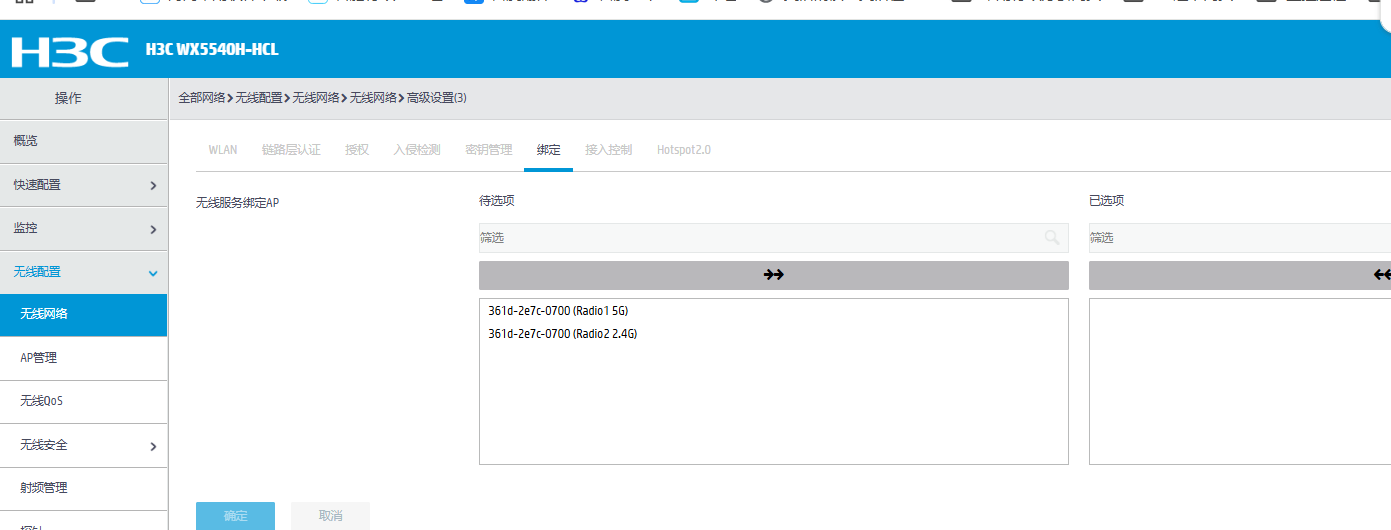Image resolution: width=1391 pixels, height=530 pixels.
Task: Expand the 监控 sidebar section
Action: pos(83,228)
